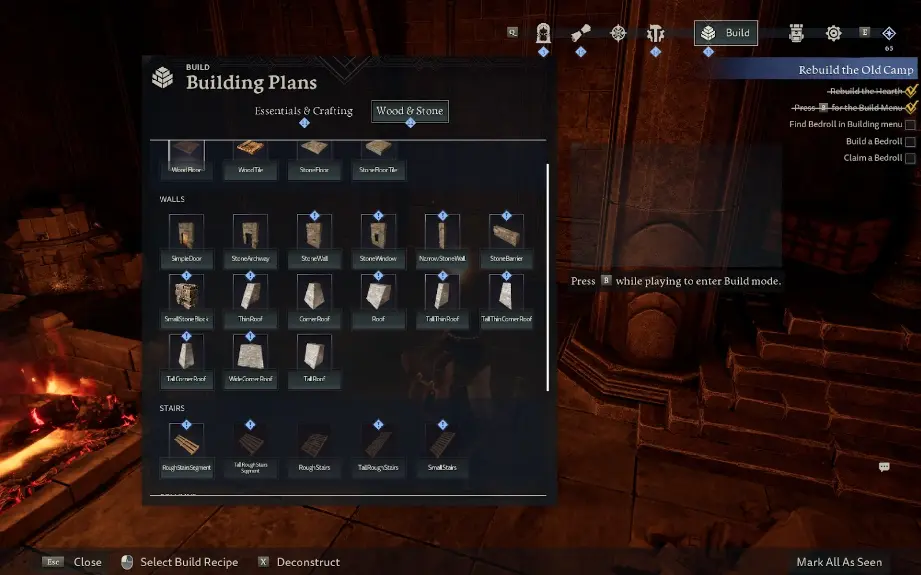Click Mark All As Seen
The width and height of the screenshot is (921, 575).
click(839, 562)
